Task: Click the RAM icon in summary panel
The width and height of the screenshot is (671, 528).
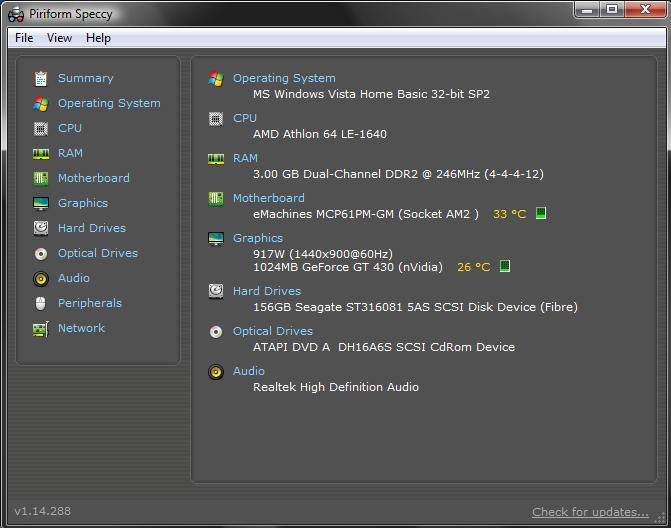Action: [x=216, y=159]
